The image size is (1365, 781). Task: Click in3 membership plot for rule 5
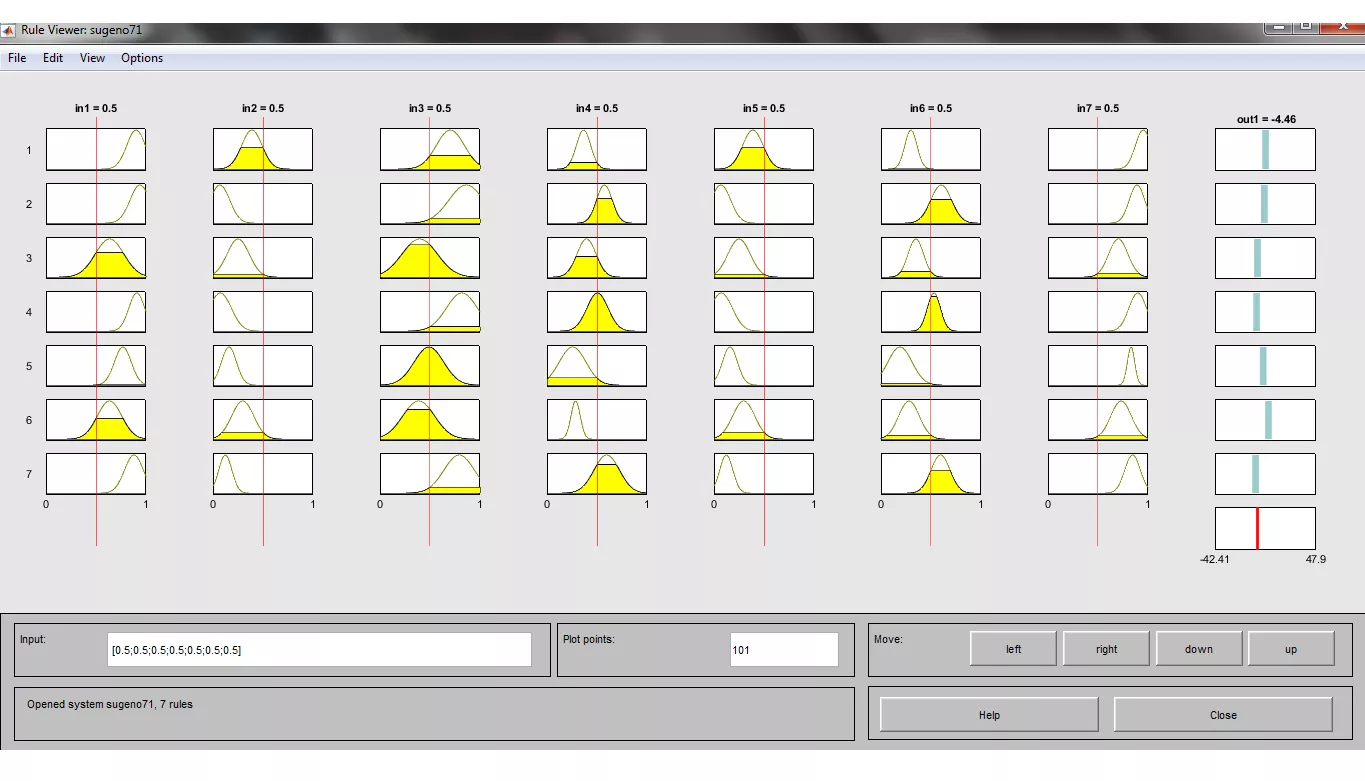pyautogui.click(x=430, y=366)
